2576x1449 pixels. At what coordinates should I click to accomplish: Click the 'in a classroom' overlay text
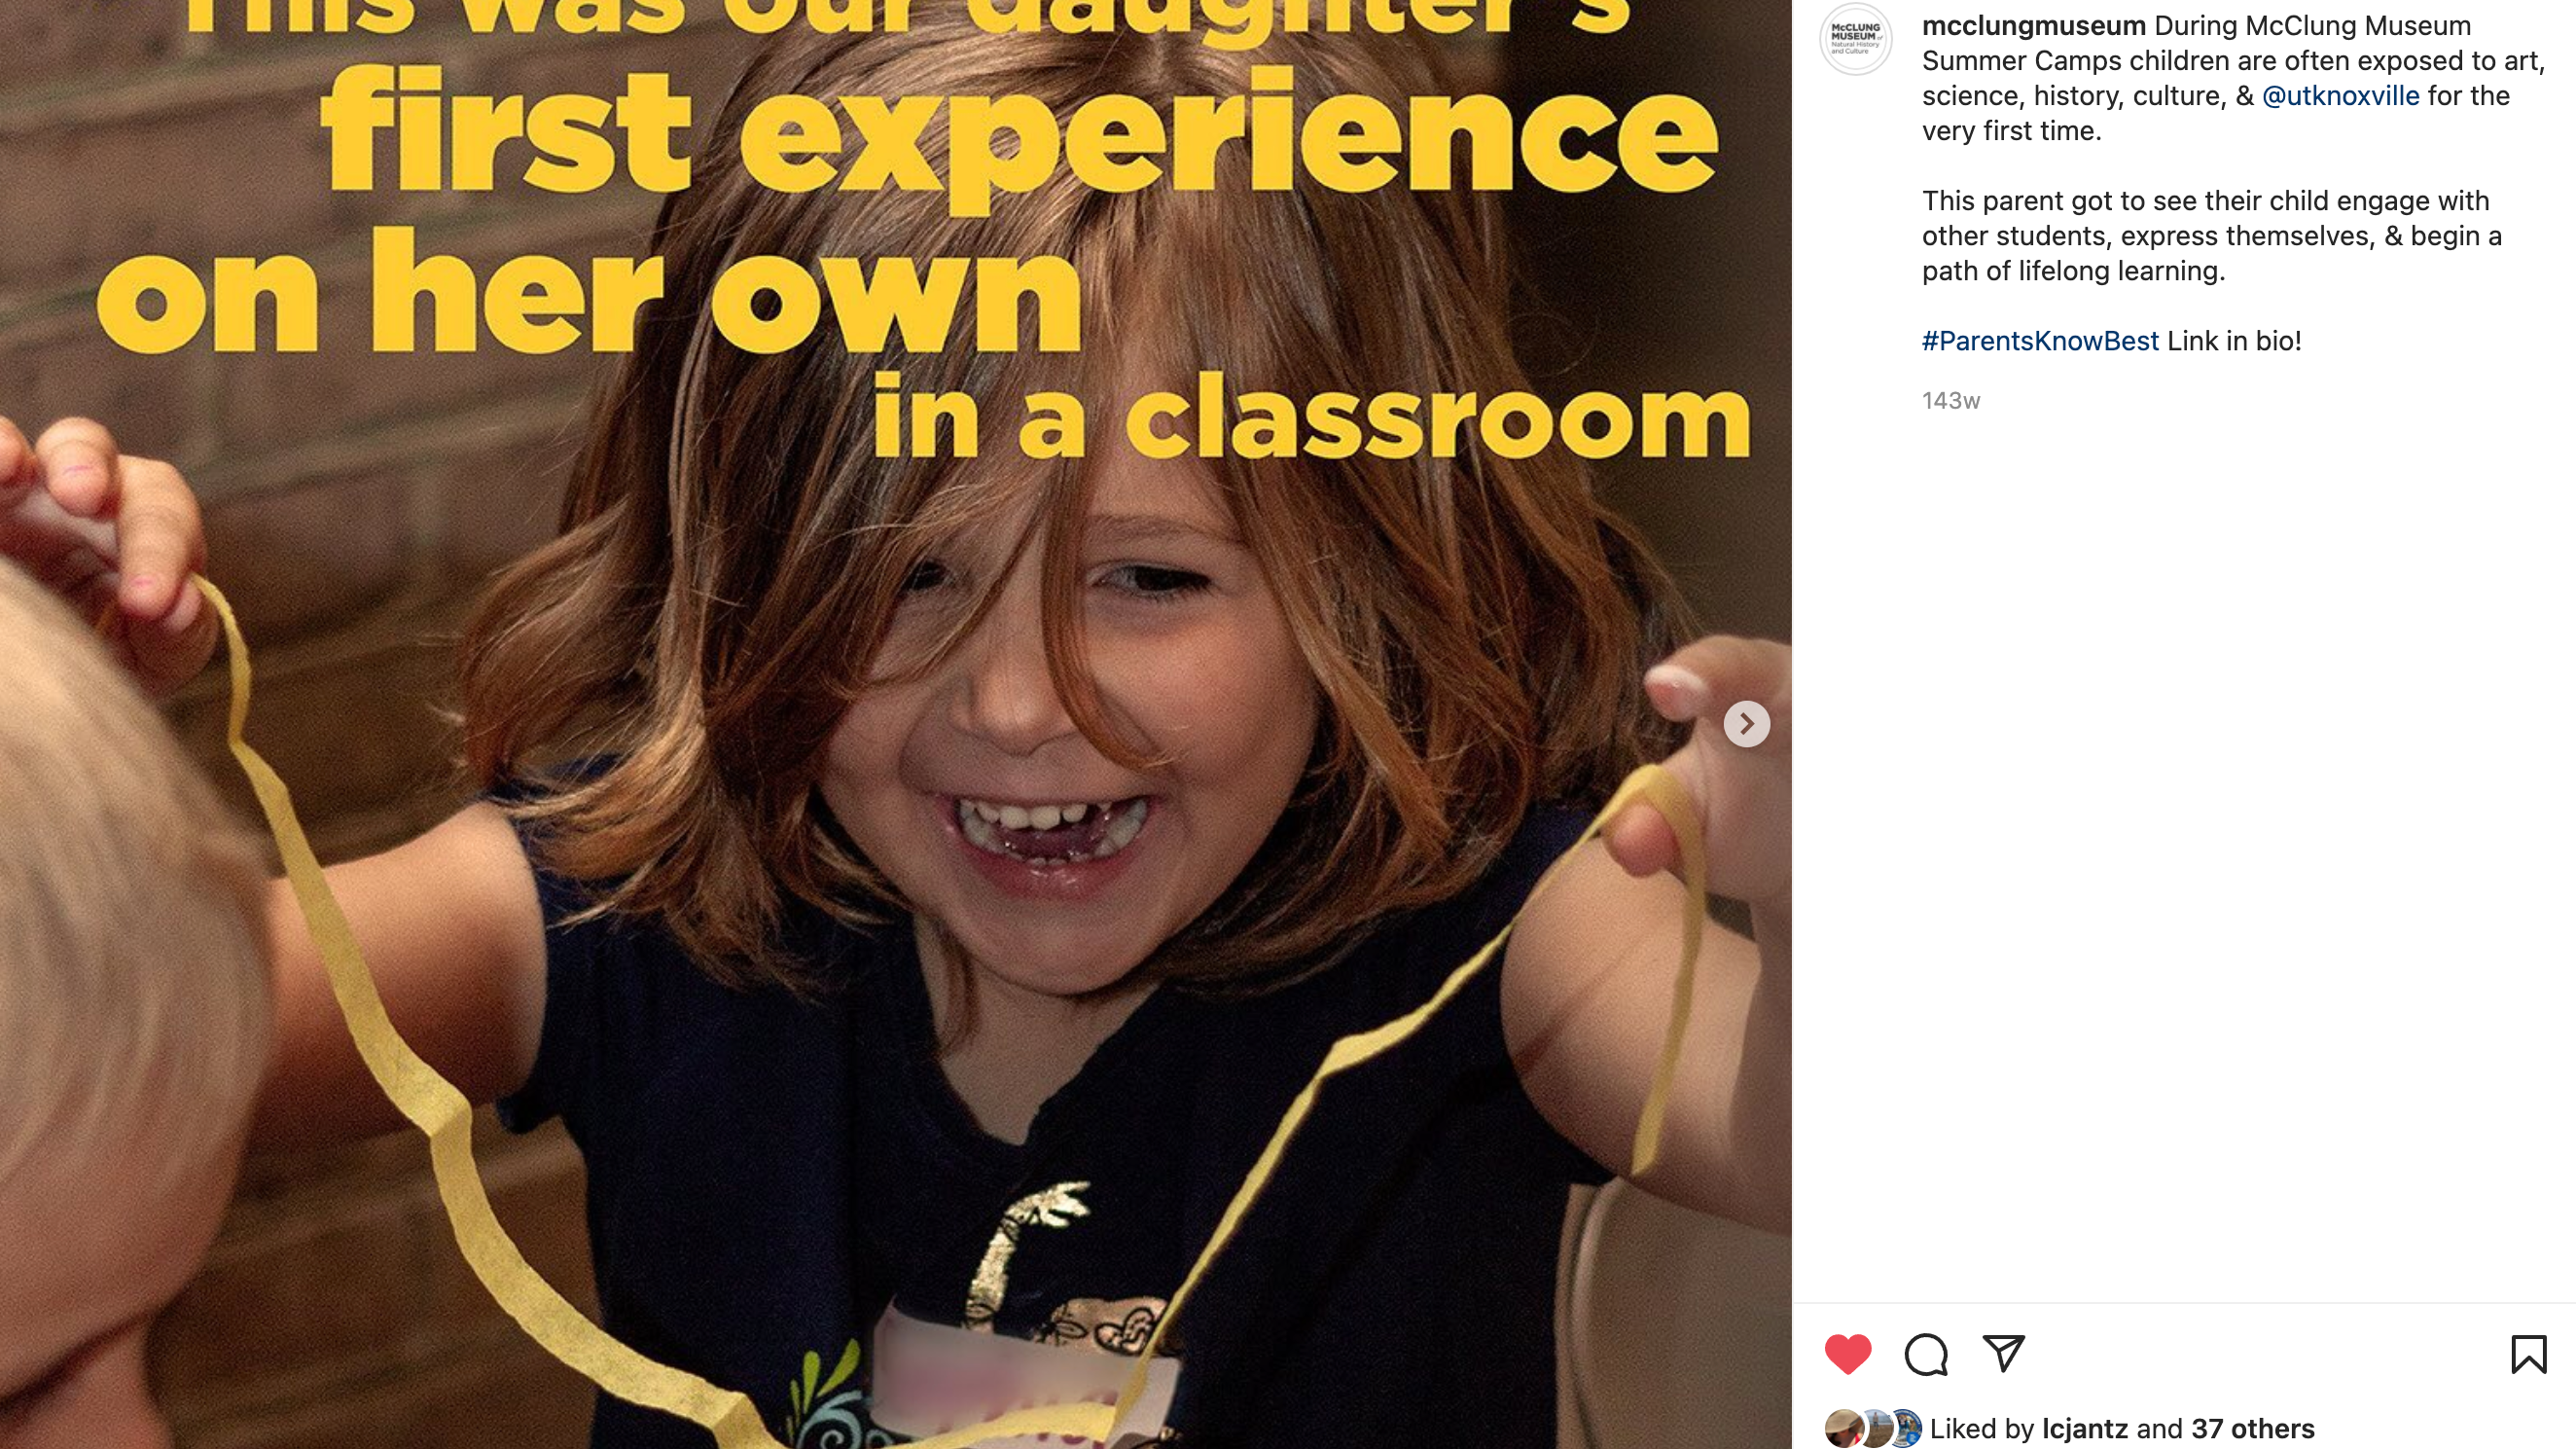point(1311,417)
